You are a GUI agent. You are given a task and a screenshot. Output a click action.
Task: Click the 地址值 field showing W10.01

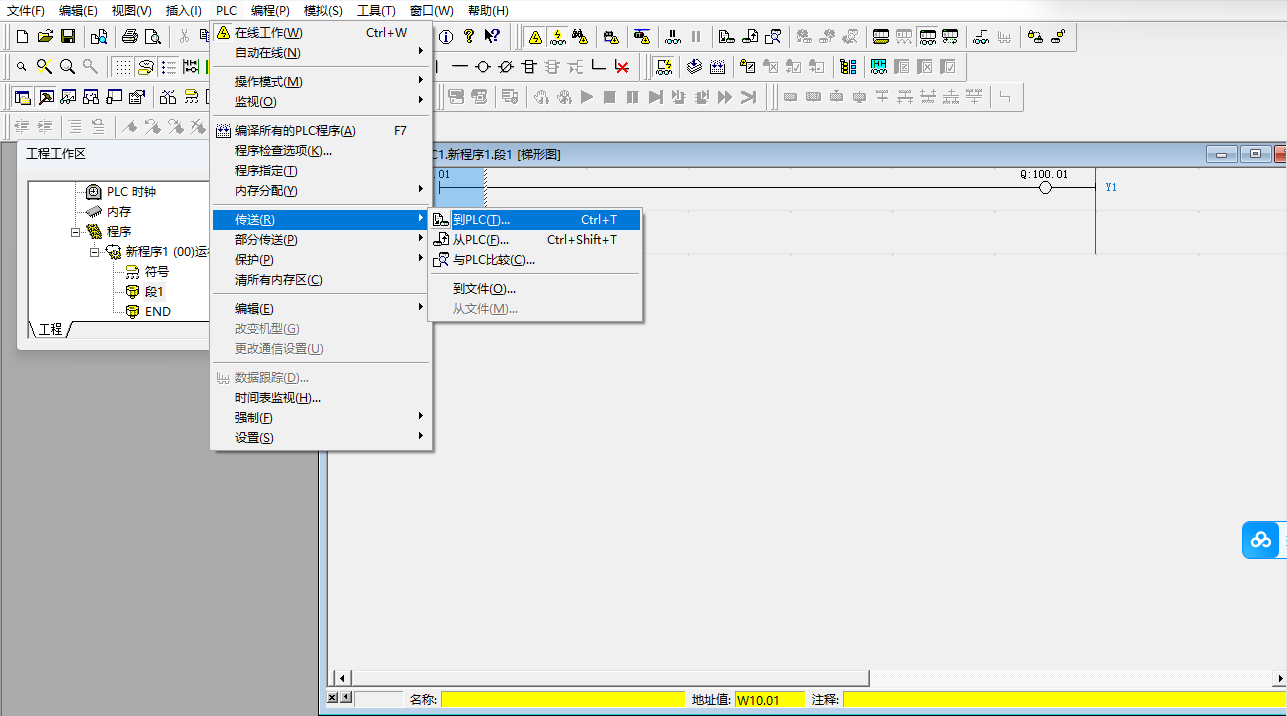point(769,700)
